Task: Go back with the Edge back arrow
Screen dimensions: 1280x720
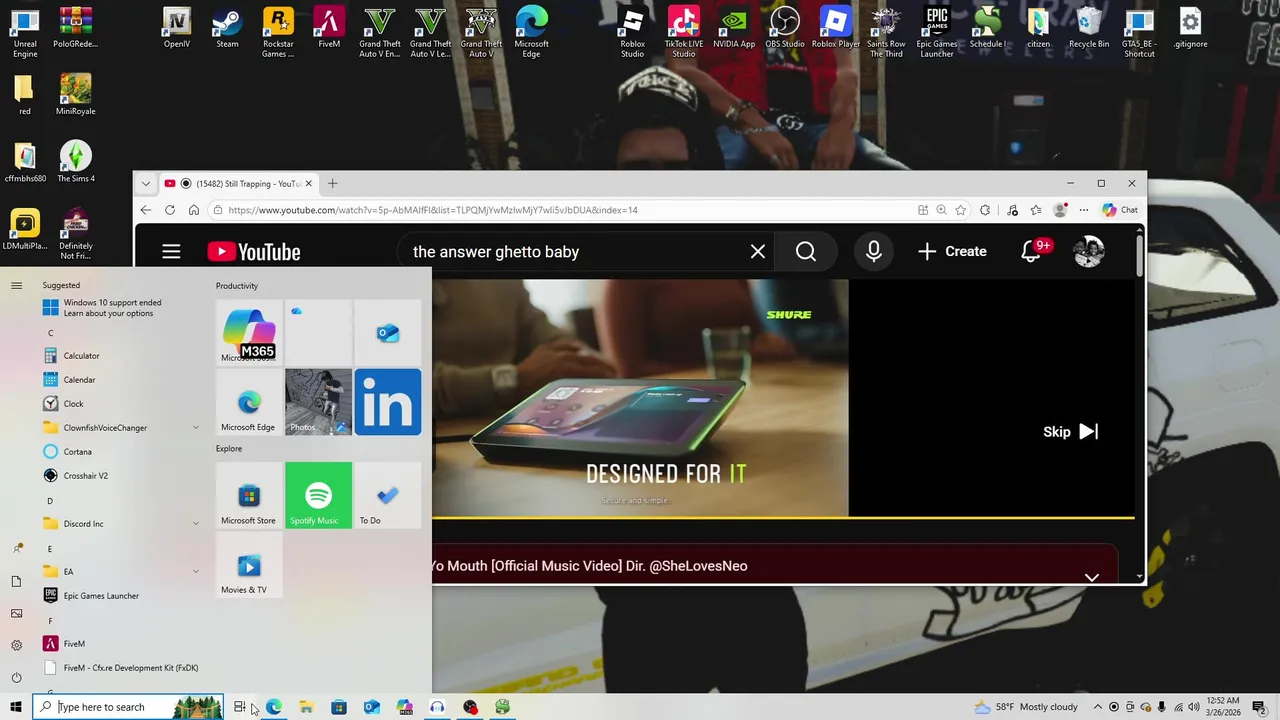Action: pyautogui.click(x=146, y=210)
